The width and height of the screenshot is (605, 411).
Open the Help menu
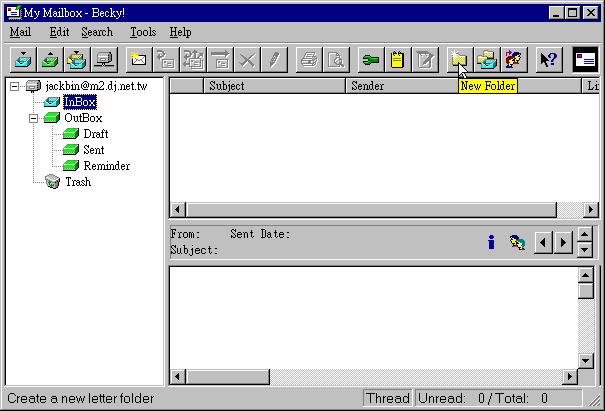tap(180, 32)
